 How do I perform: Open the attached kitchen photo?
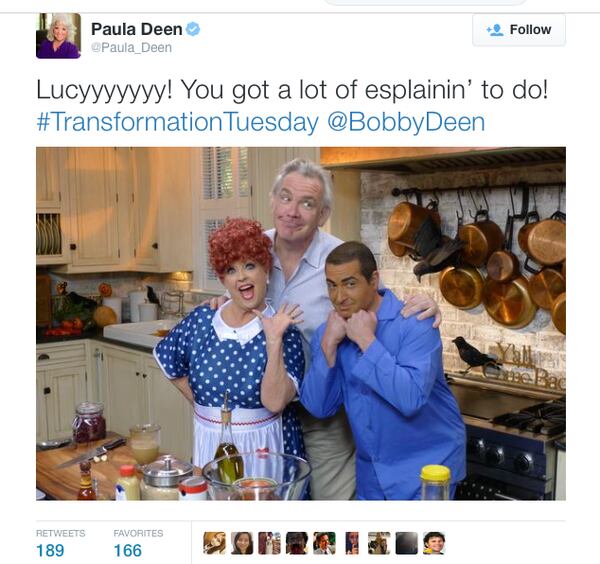[x=301, y=324]
